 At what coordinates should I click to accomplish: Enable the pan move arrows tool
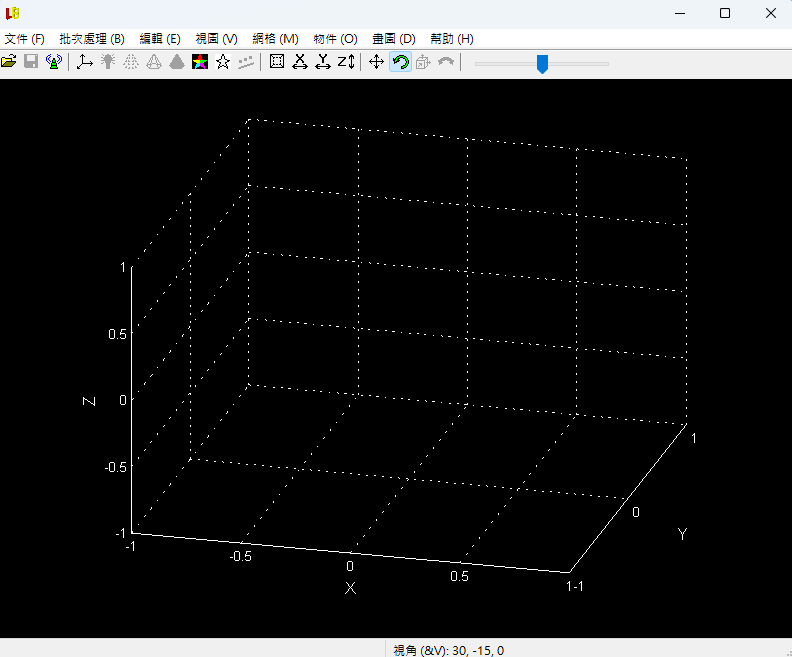377,62
